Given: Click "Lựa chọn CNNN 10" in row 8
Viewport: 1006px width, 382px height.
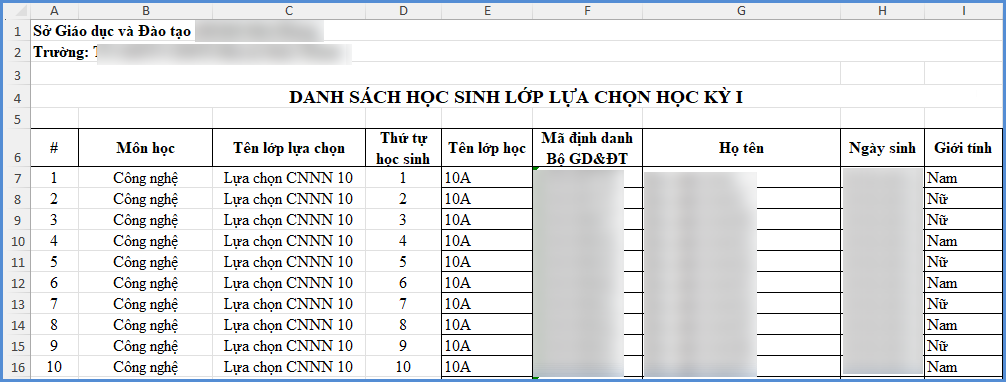Looking at the screenshot, I should [x=289, y=199].
